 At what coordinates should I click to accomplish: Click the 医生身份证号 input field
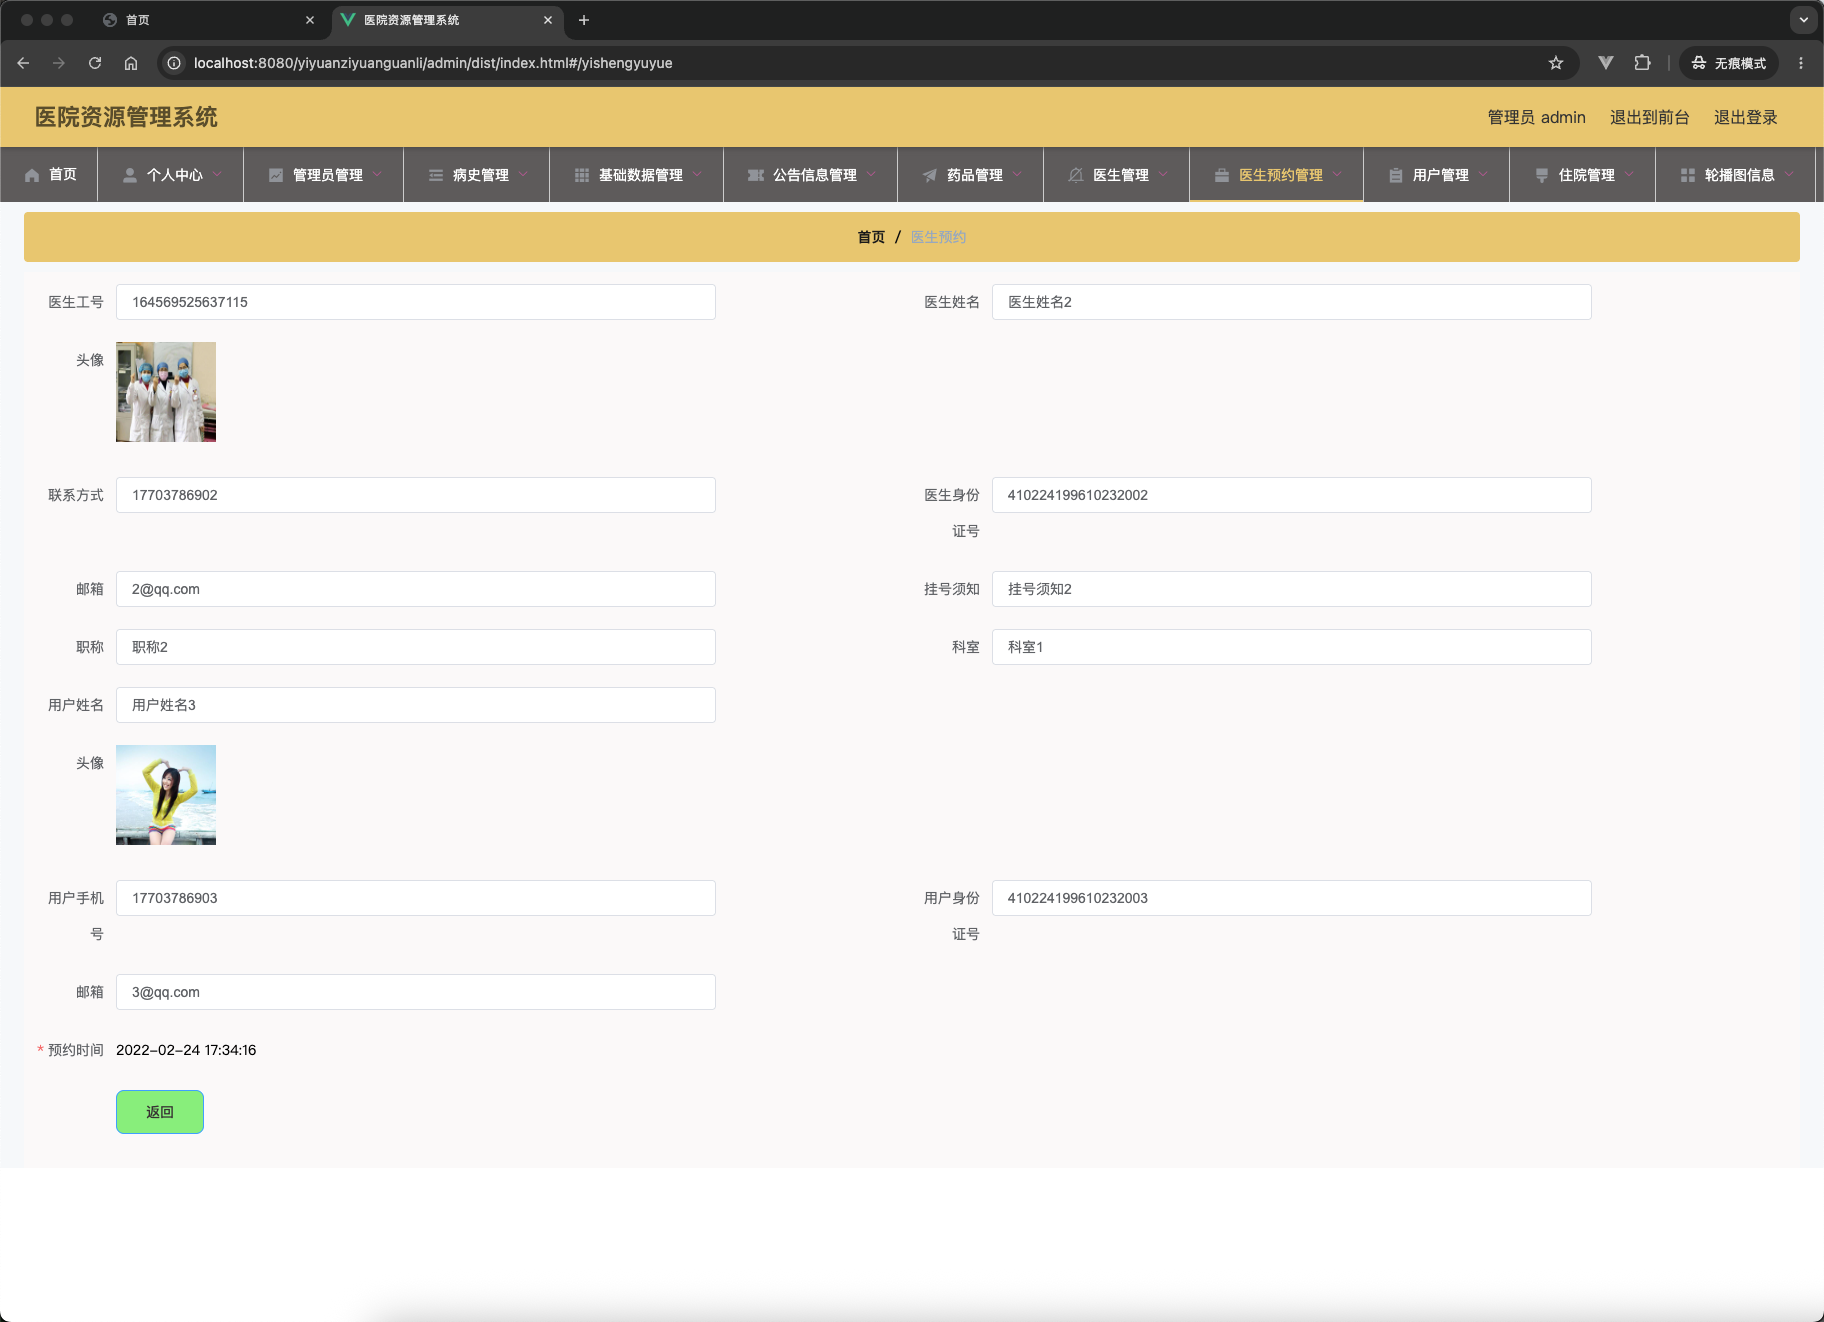(1292, 495)
